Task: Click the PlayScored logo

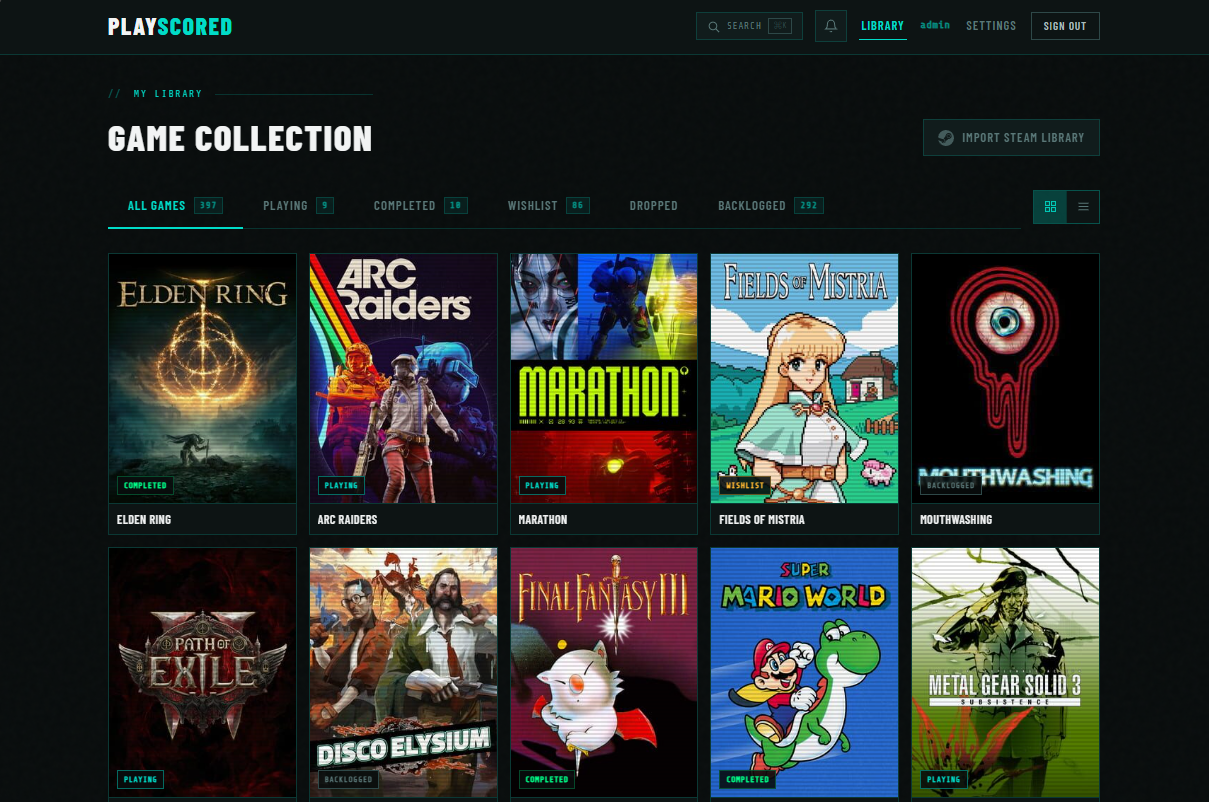Action: tap(170, 27)
